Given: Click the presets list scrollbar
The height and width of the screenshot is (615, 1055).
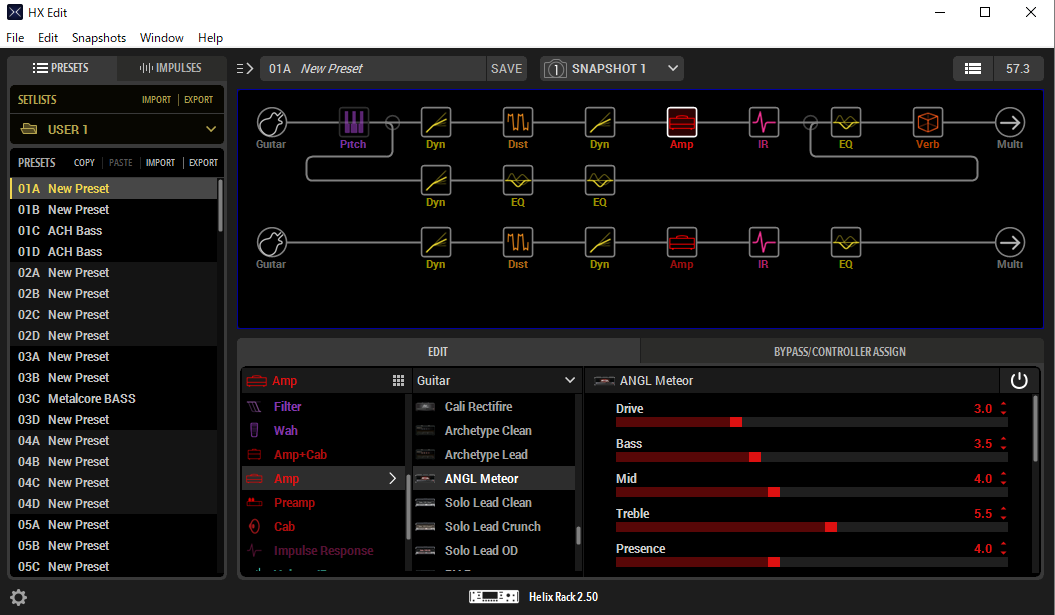Looking at the screenshot, I should click(x=220, y=206).
